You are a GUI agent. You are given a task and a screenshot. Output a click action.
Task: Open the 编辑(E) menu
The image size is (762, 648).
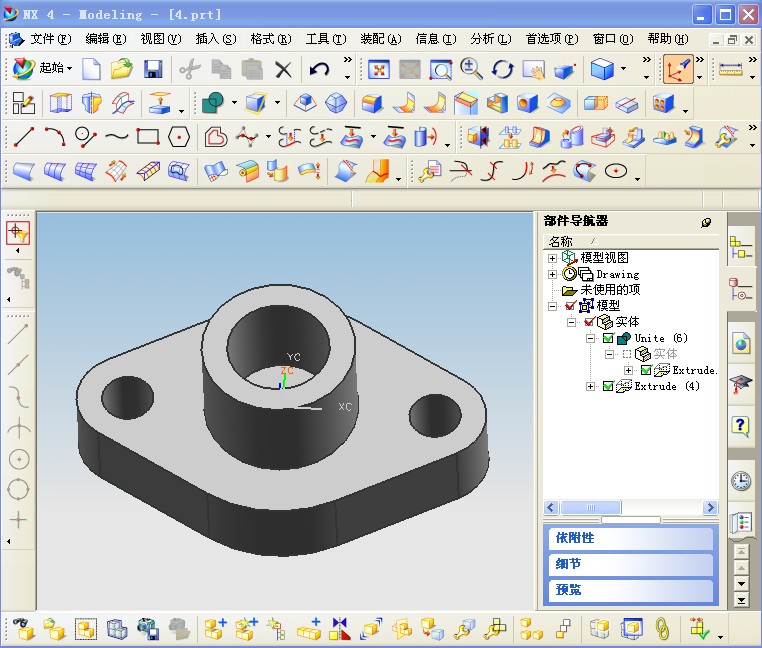[x=105, y=39]
